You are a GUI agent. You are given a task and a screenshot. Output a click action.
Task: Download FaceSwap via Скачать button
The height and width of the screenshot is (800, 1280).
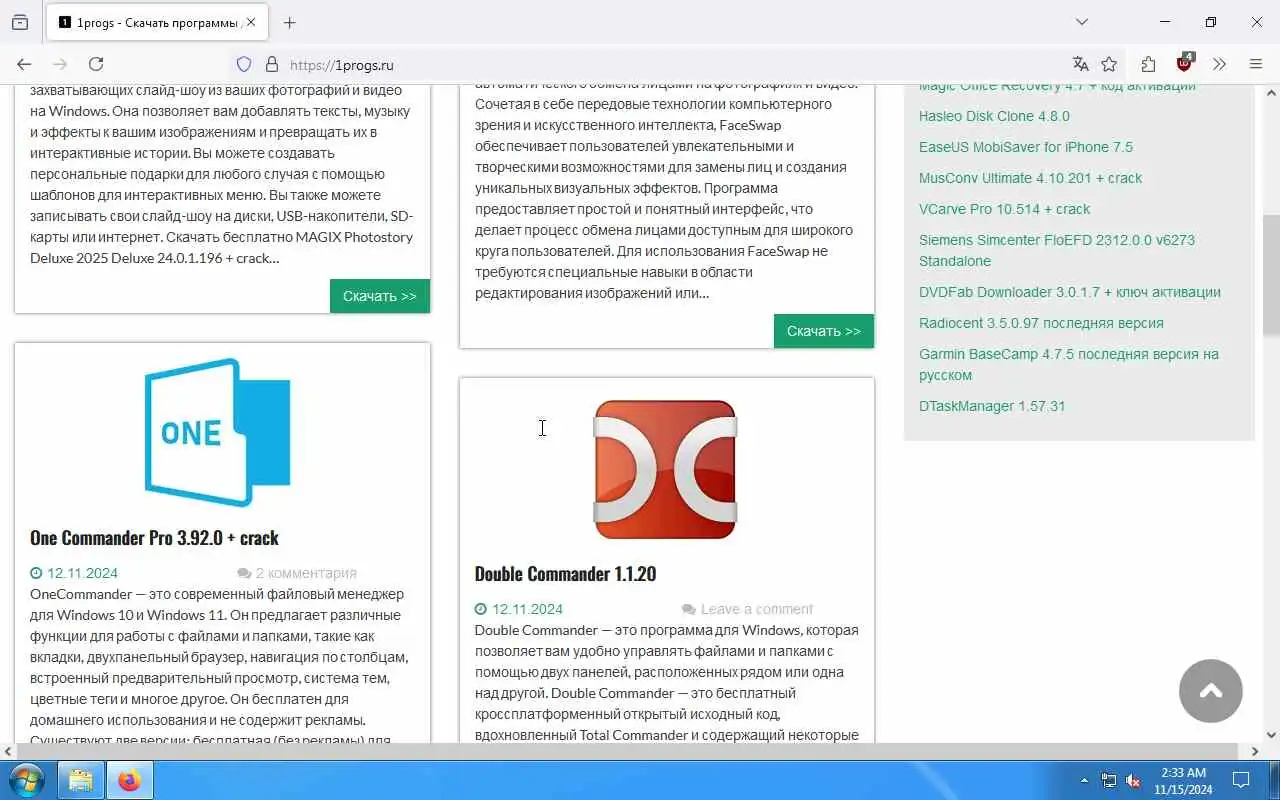tap(824, 331)
